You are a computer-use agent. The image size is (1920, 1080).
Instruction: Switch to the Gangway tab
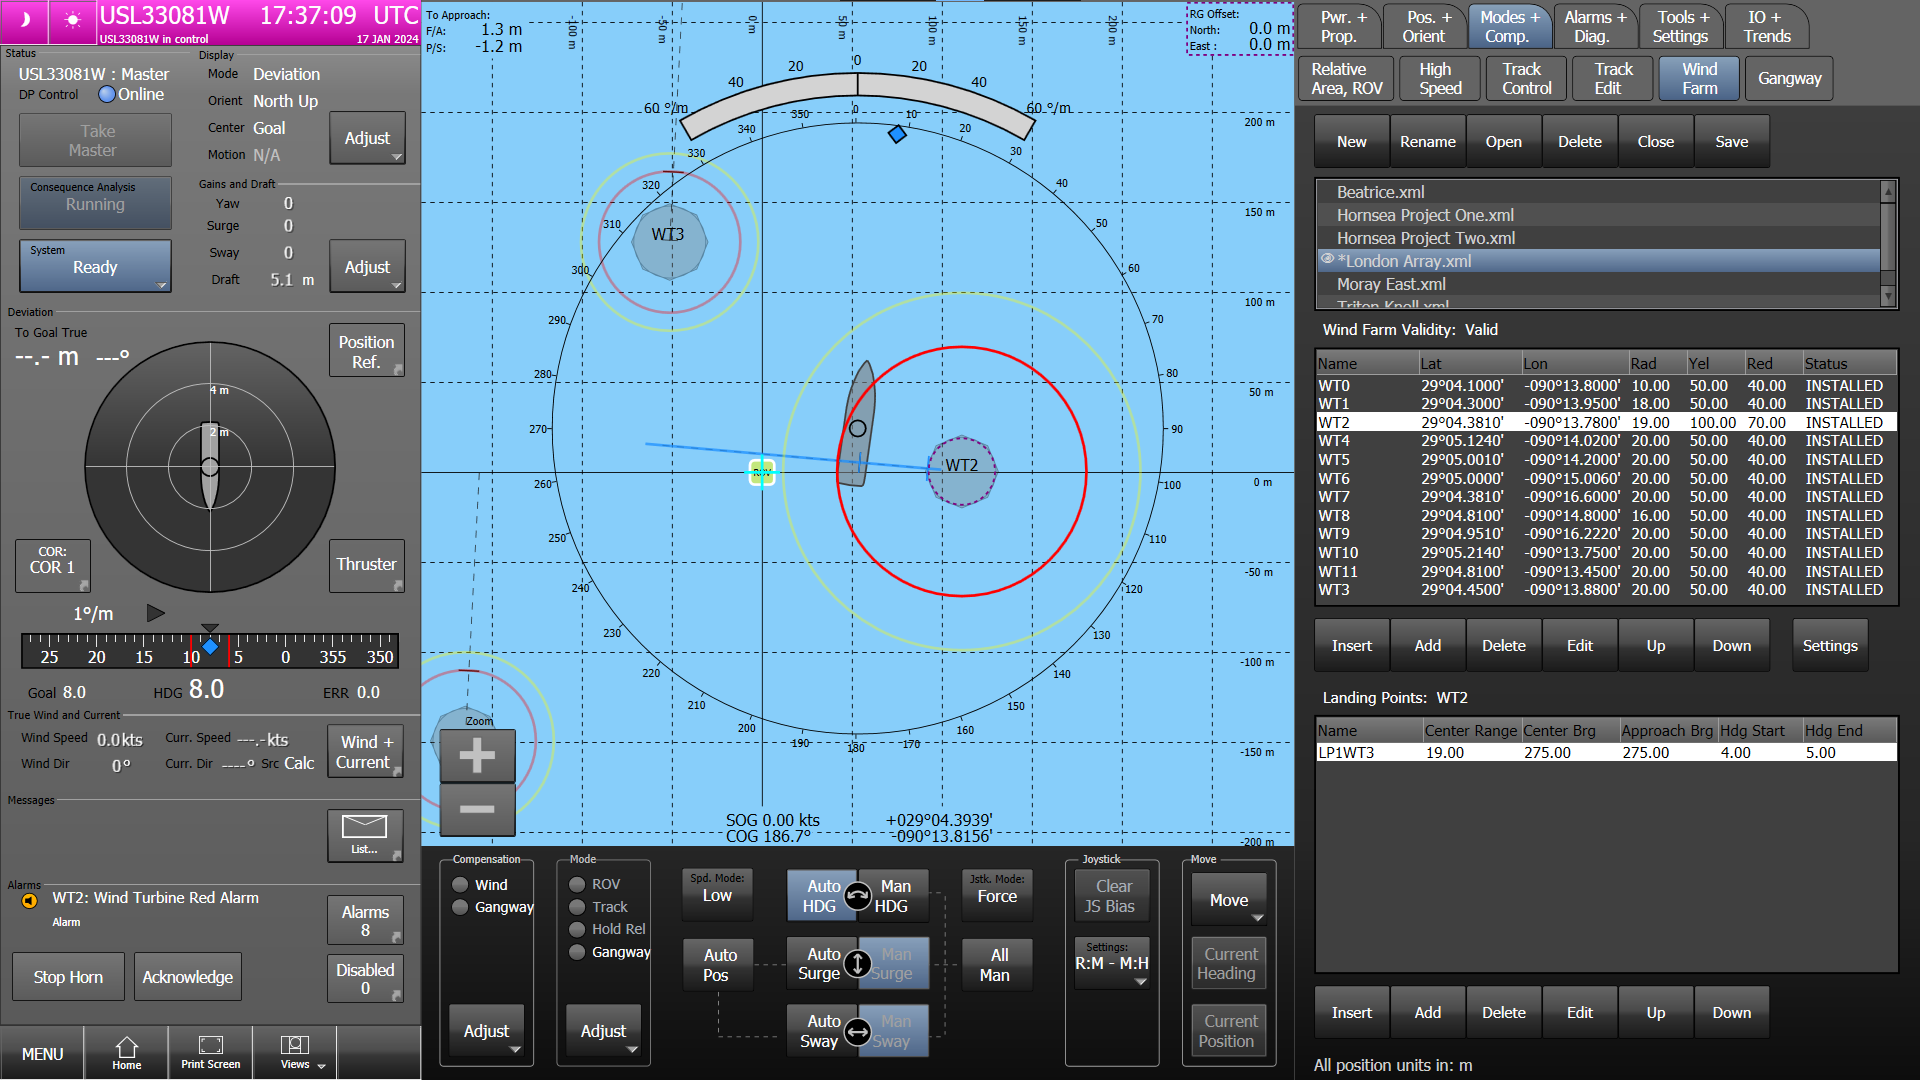point(1789,78)
